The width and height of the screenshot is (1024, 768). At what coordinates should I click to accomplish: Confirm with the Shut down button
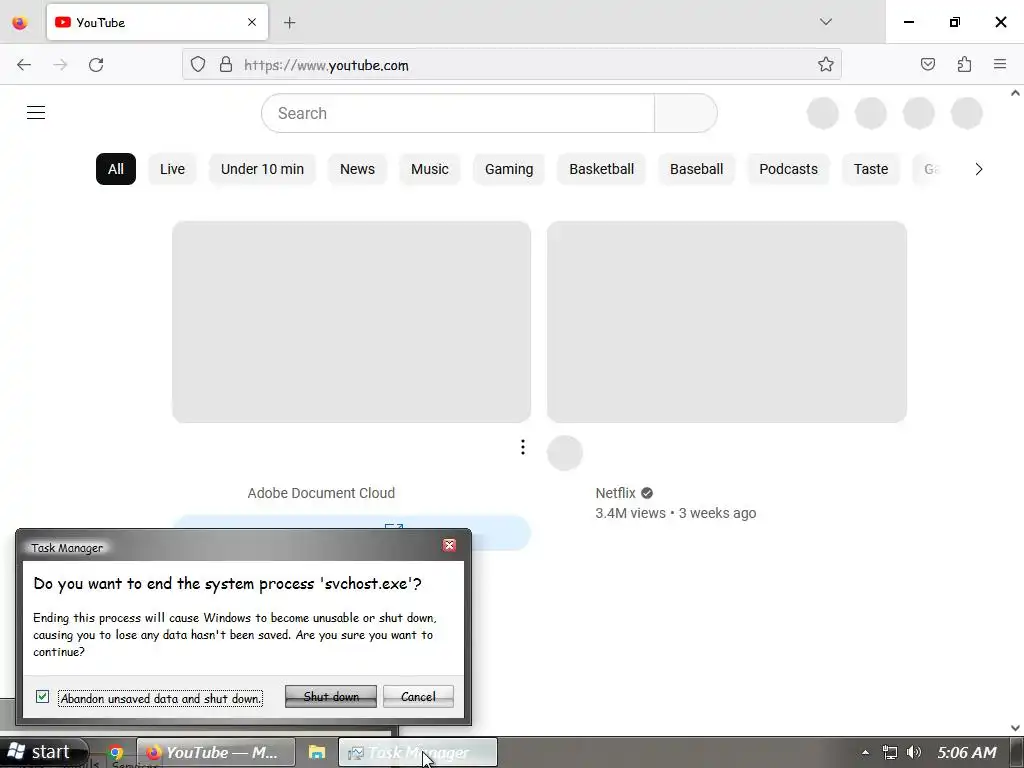[331, 697]
